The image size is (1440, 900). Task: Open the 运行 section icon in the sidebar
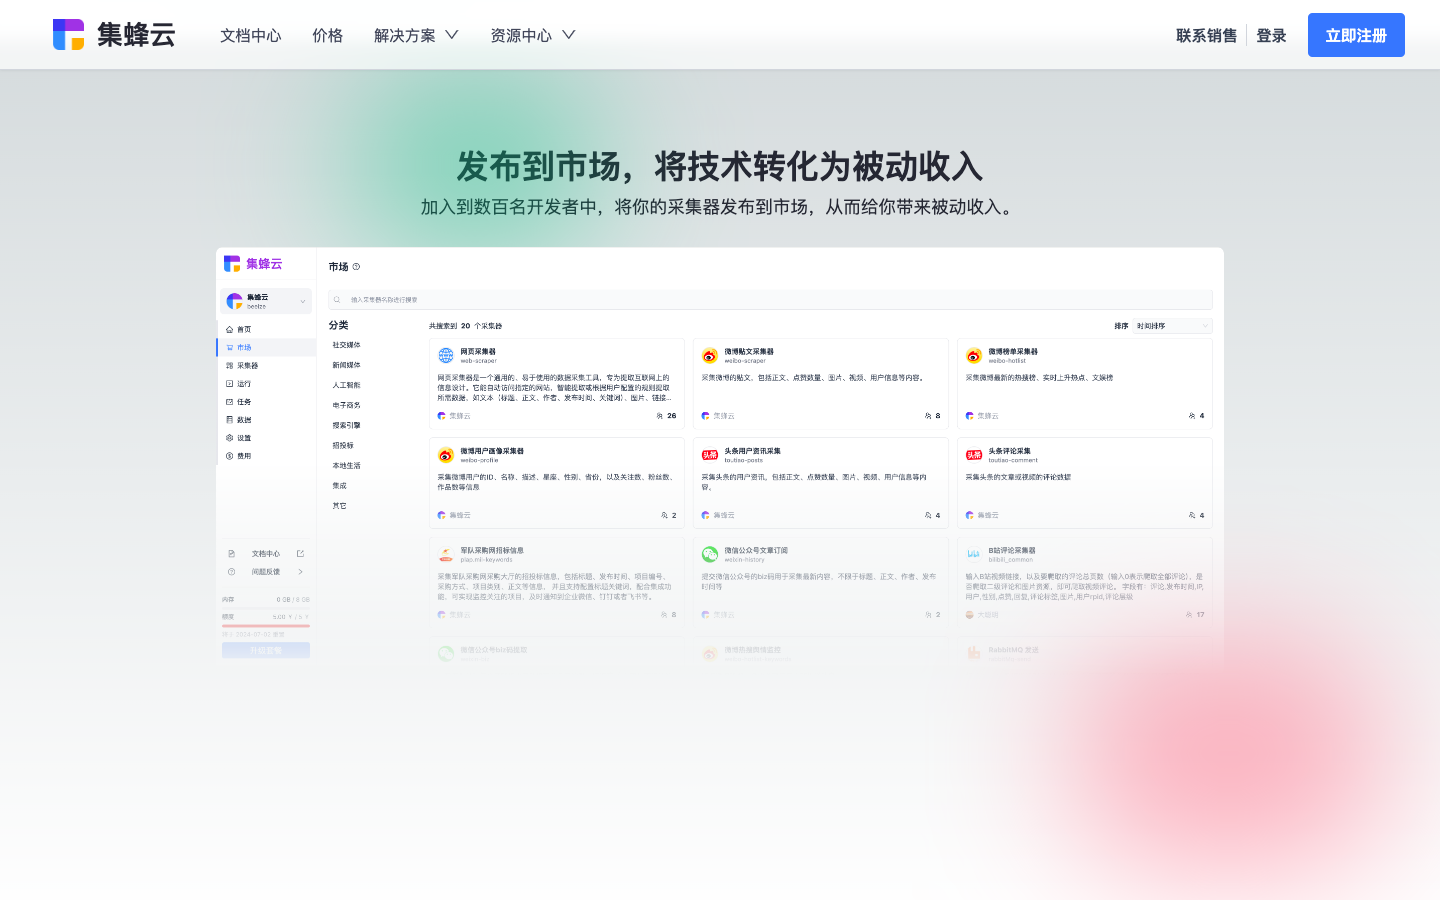pos(229,384)
